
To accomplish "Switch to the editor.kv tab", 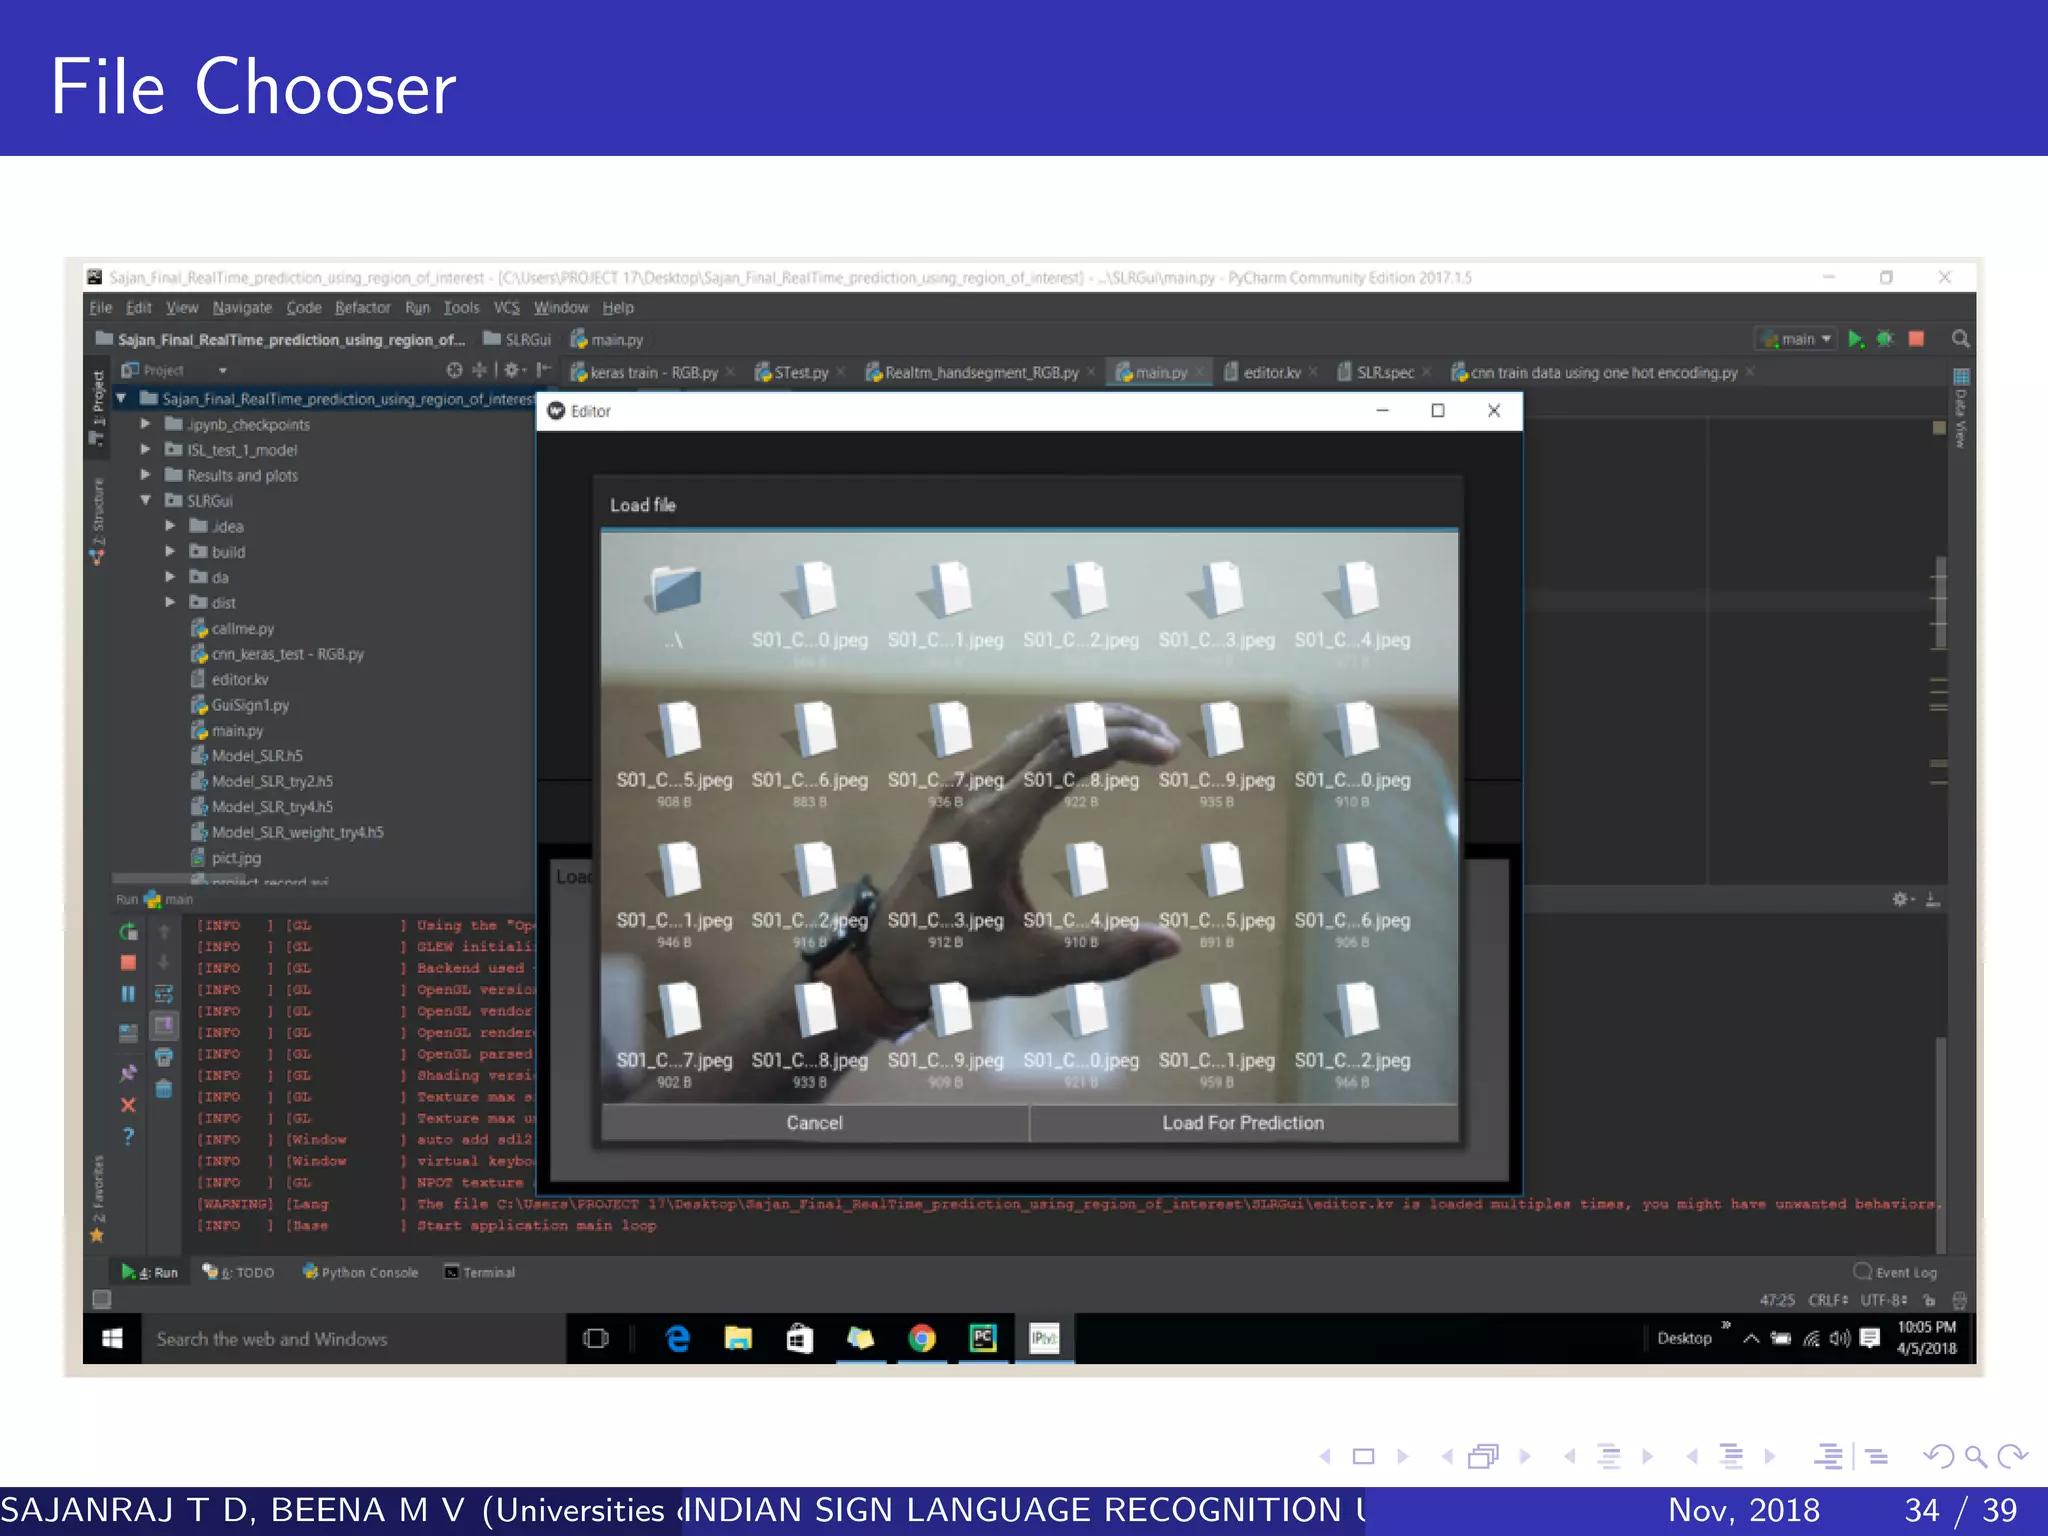I will [x=1271, y=373].
